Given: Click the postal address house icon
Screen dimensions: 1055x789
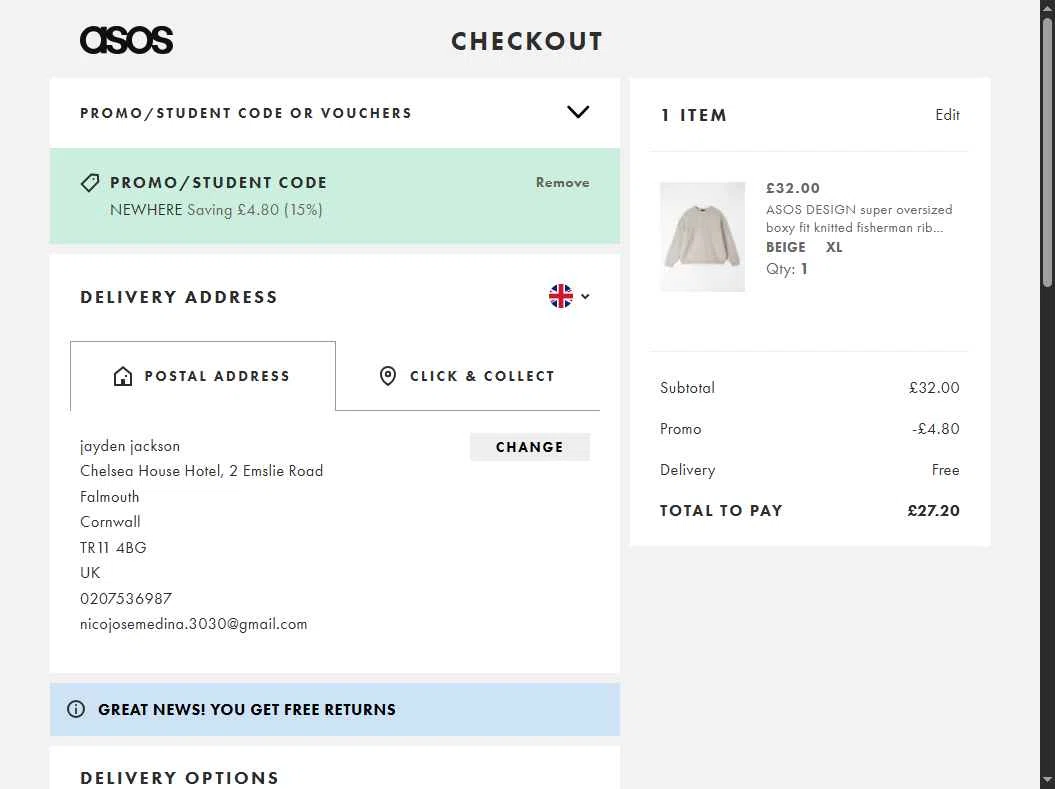Looking at the screenshot, I should tap(123, 376).
